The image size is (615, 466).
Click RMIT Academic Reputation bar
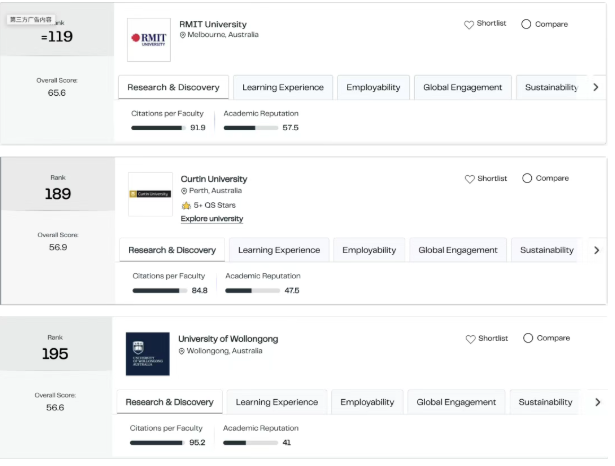pyautogui.click(x=251, y=128)
